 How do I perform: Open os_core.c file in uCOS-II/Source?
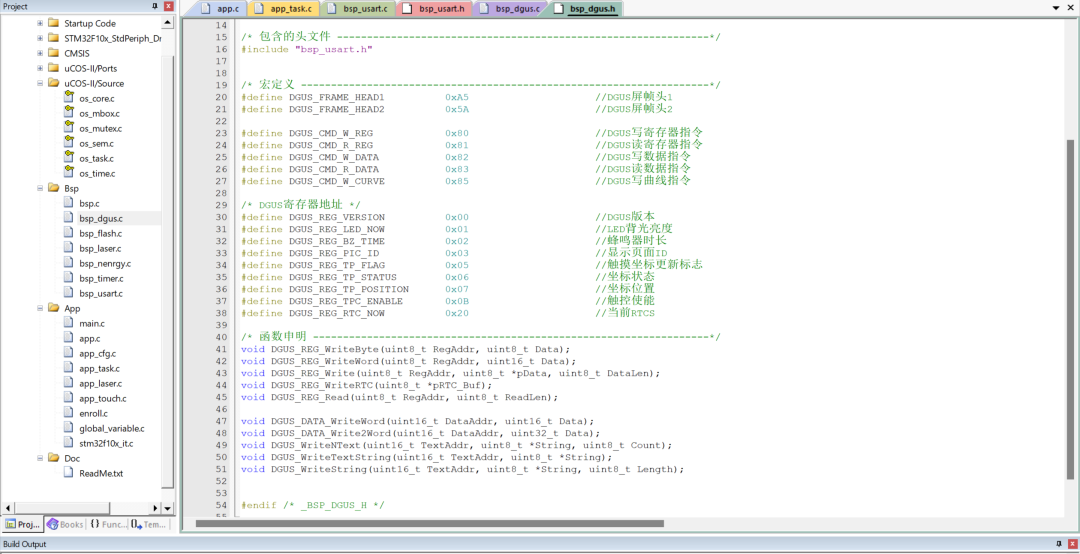[x=96, y=98]
